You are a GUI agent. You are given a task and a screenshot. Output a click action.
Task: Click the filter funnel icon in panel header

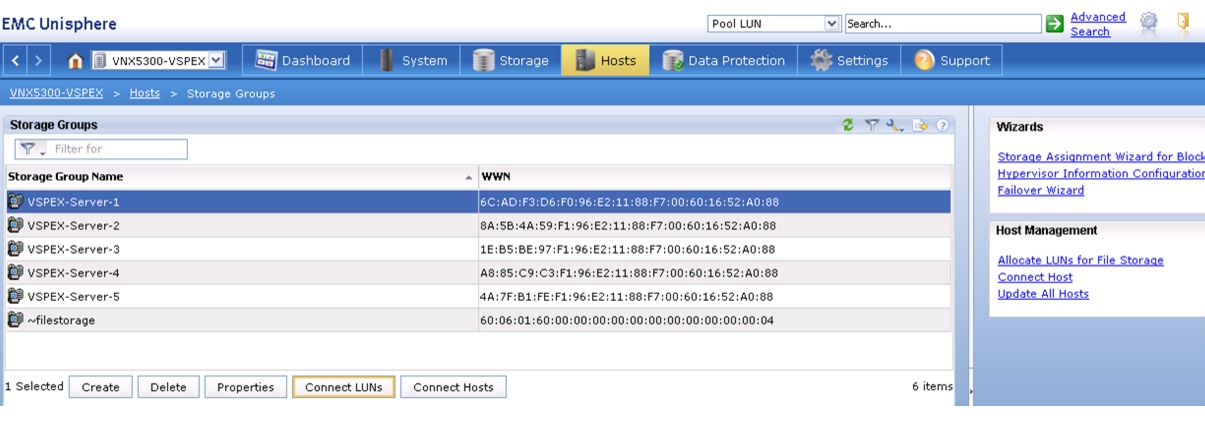tap(871, 125)
